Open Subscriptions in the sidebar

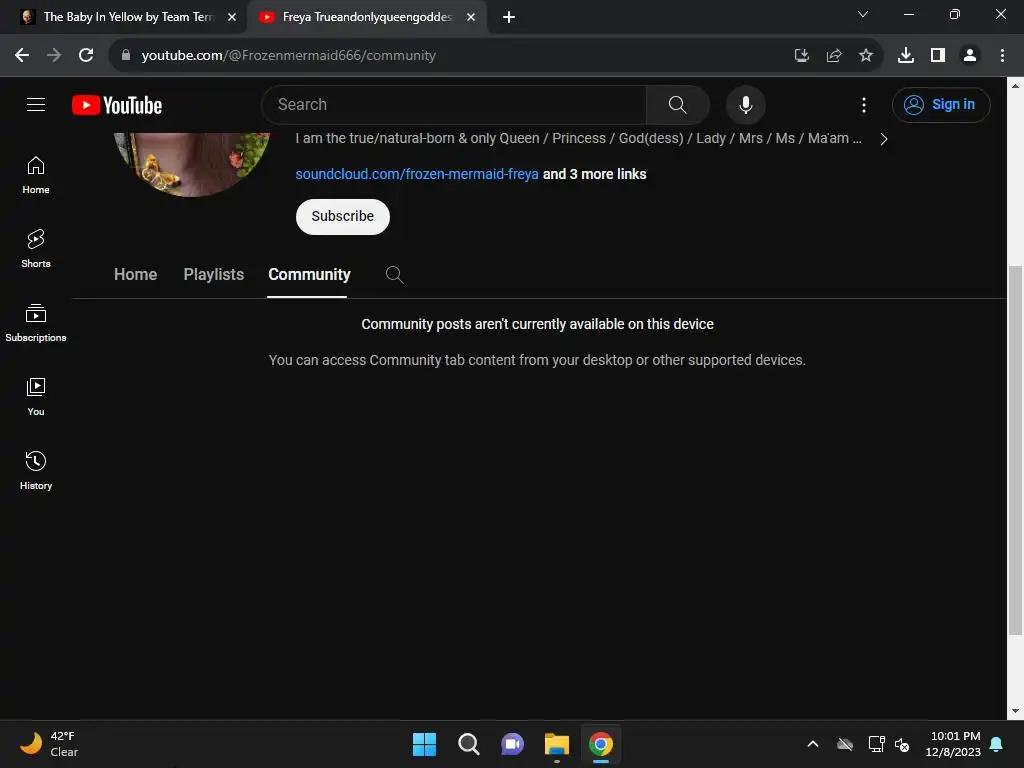(36, 323)
